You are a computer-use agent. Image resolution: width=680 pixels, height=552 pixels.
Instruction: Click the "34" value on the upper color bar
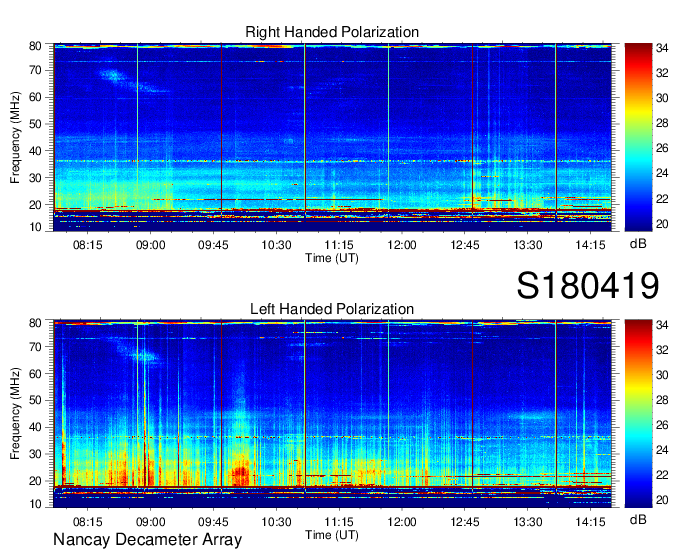[662, 48]
